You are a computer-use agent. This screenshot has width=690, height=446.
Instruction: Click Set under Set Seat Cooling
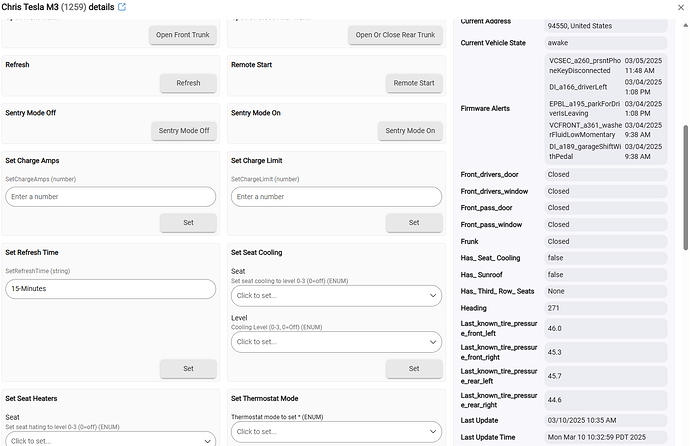[x=414, y=369]
